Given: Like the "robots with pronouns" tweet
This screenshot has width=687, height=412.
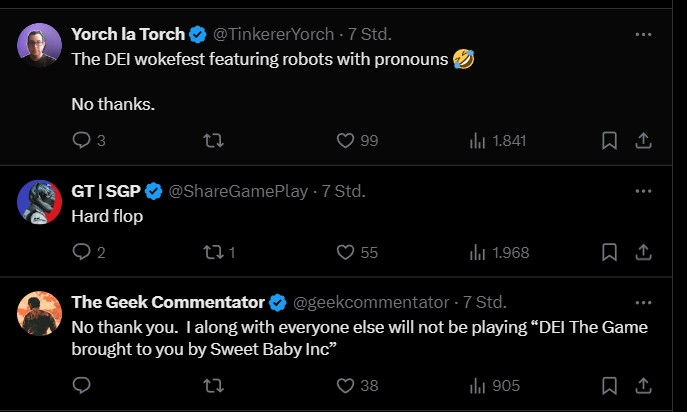Looking at the screenshot, I should tap(346, 141).
